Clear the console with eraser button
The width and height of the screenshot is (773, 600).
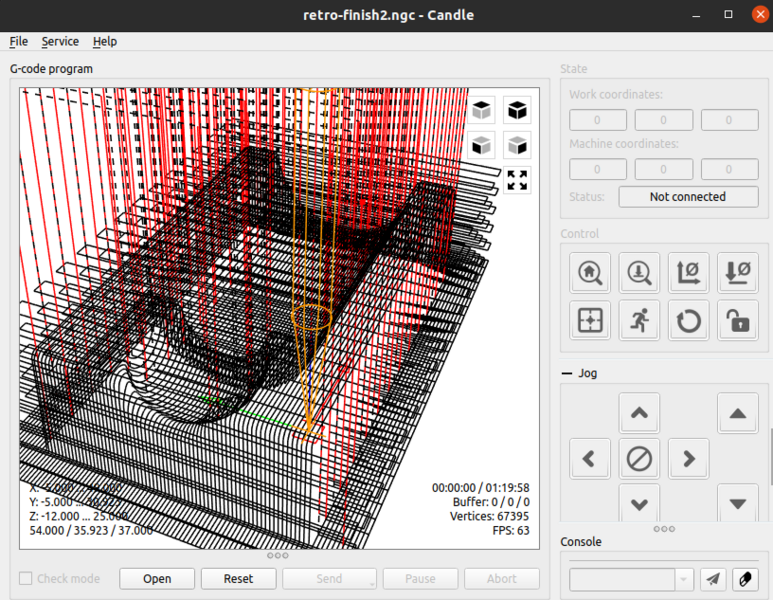pos(744,579)
